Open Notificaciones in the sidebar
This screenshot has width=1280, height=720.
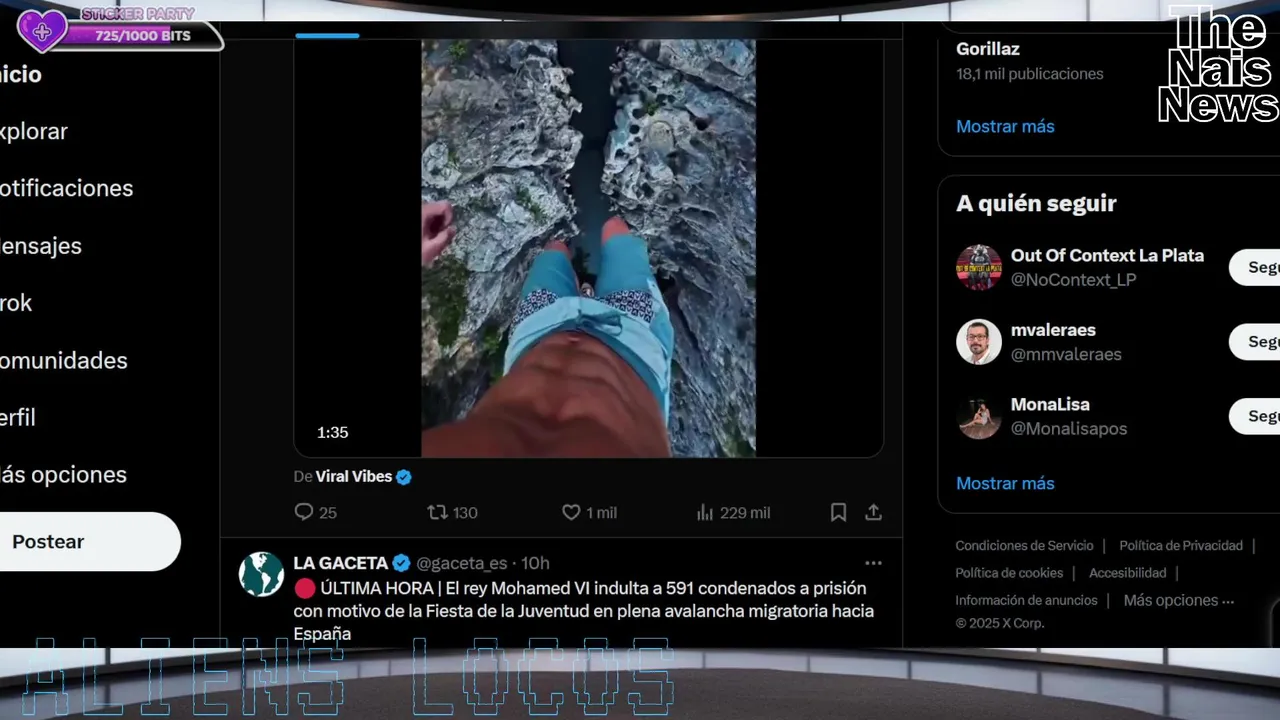(x=66, y=188)
